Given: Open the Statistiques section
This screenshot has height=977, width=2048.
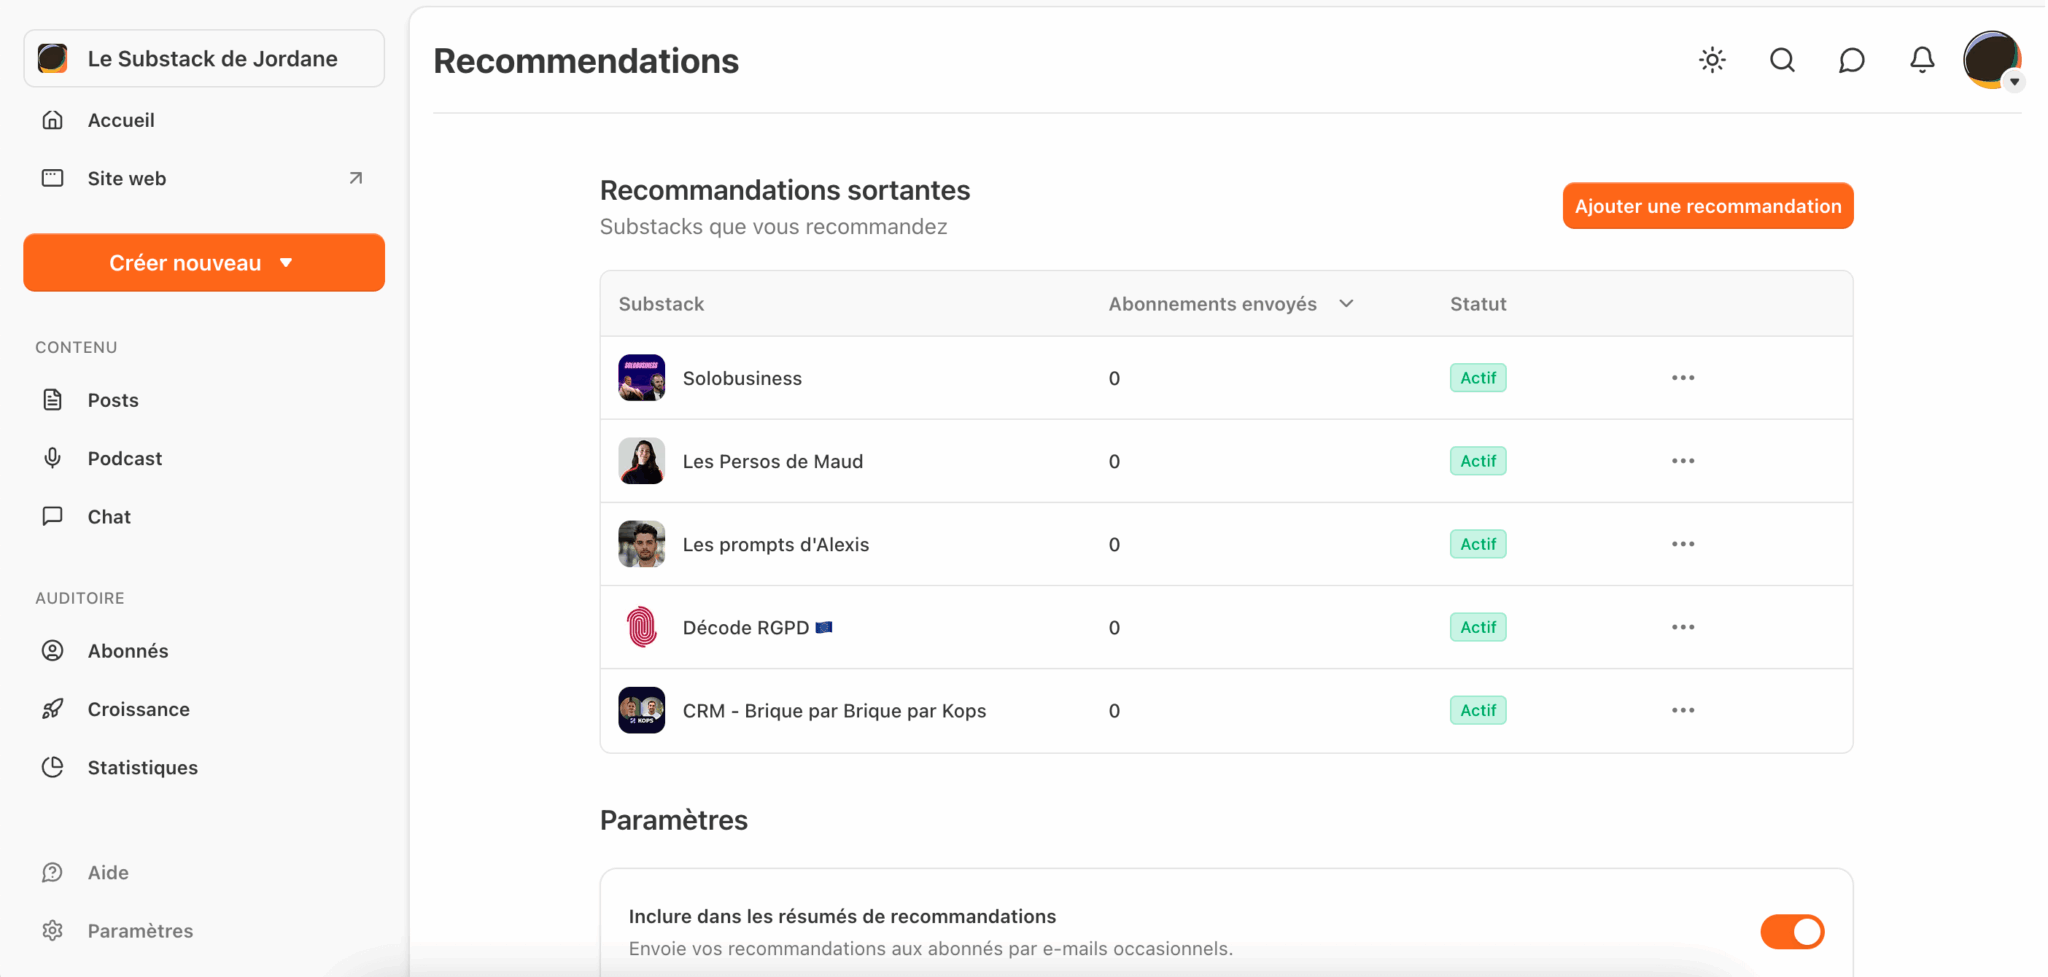Looking at the screenshot, I should coord(142,767).
